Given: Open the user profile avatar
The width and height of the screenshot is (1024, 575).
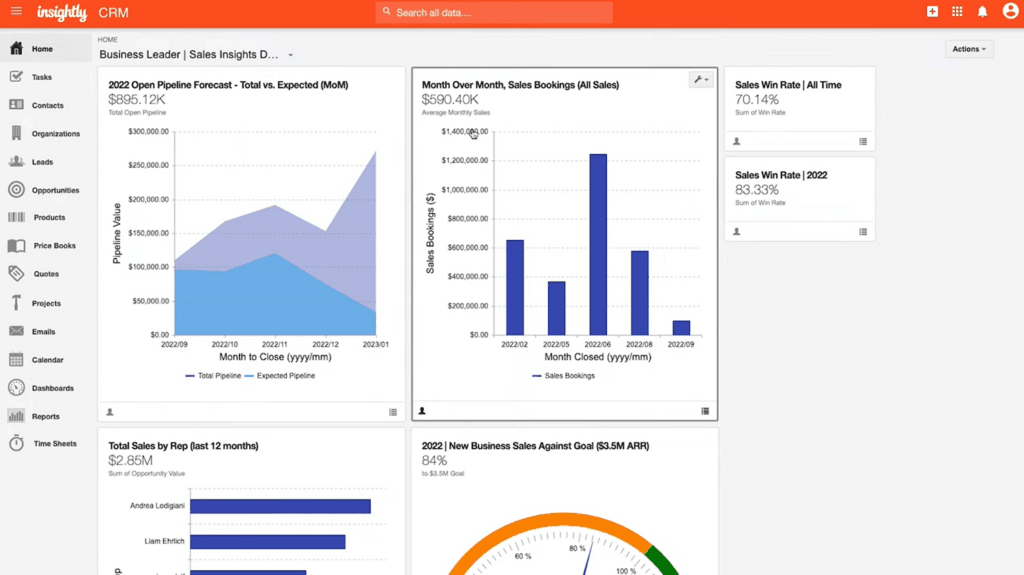Looking at the screenshot, I should (x=1010, y=11).
